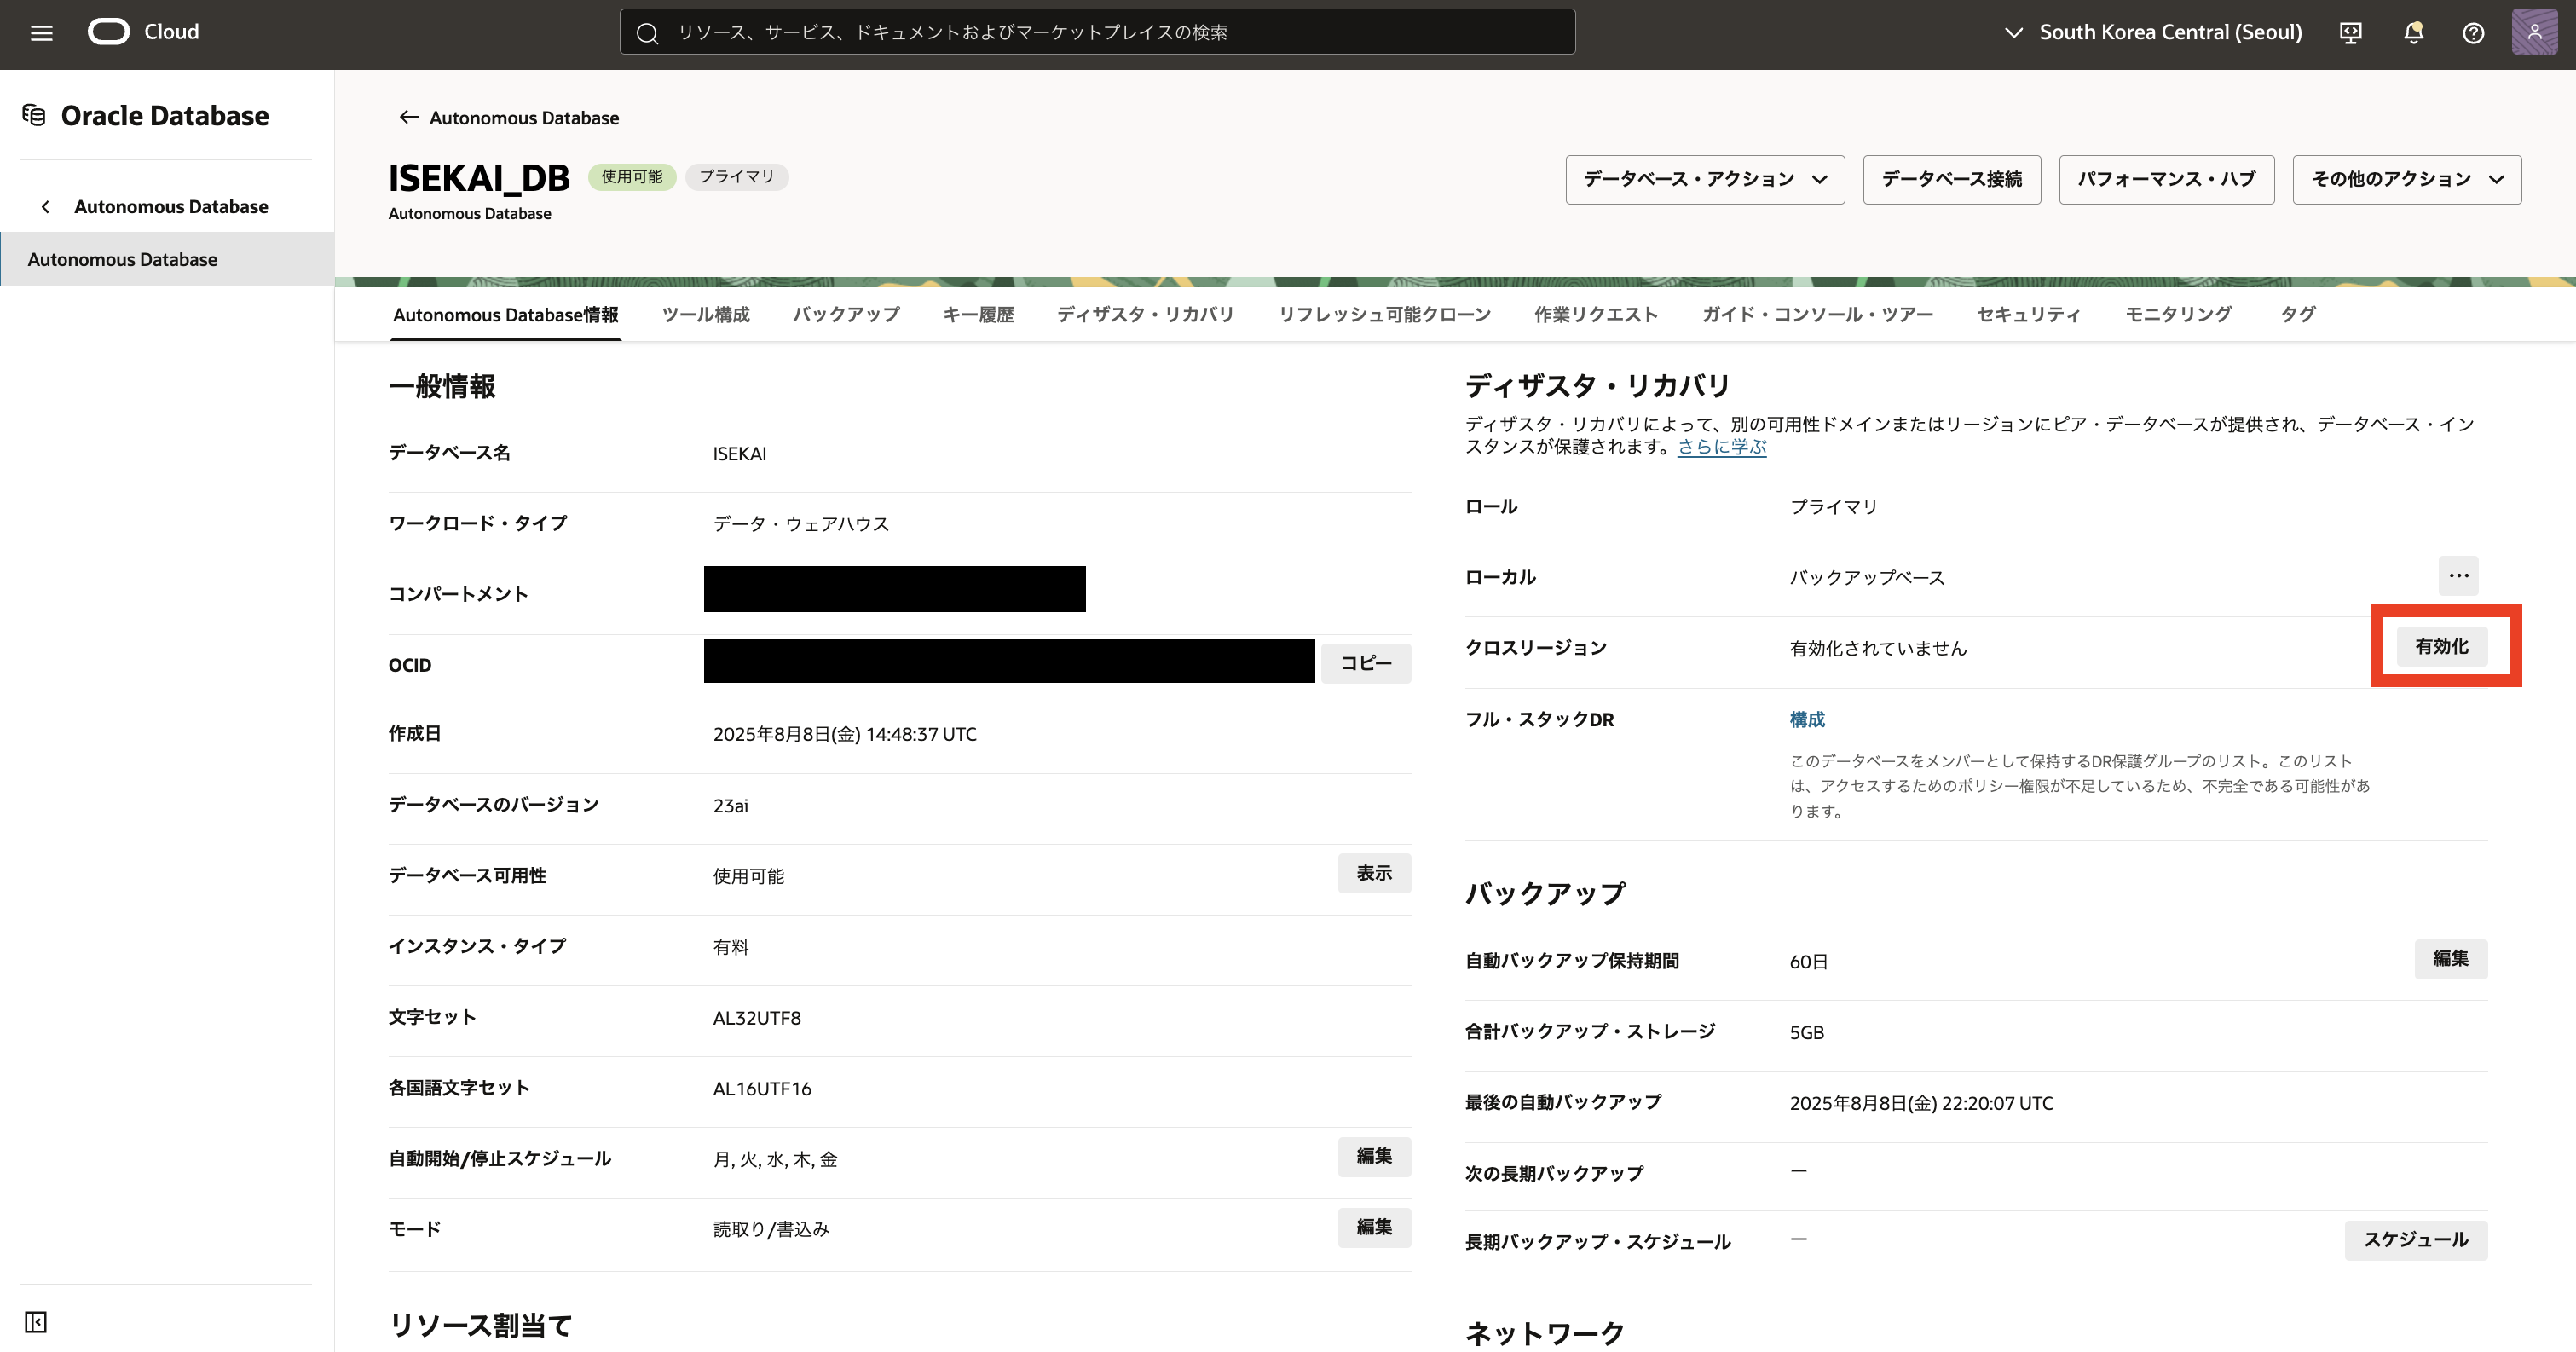Viewport: 2576px width, 1352px height.
Task: Open the ellipsis menu next to バックアップベース
Action: coord(2459,575)
